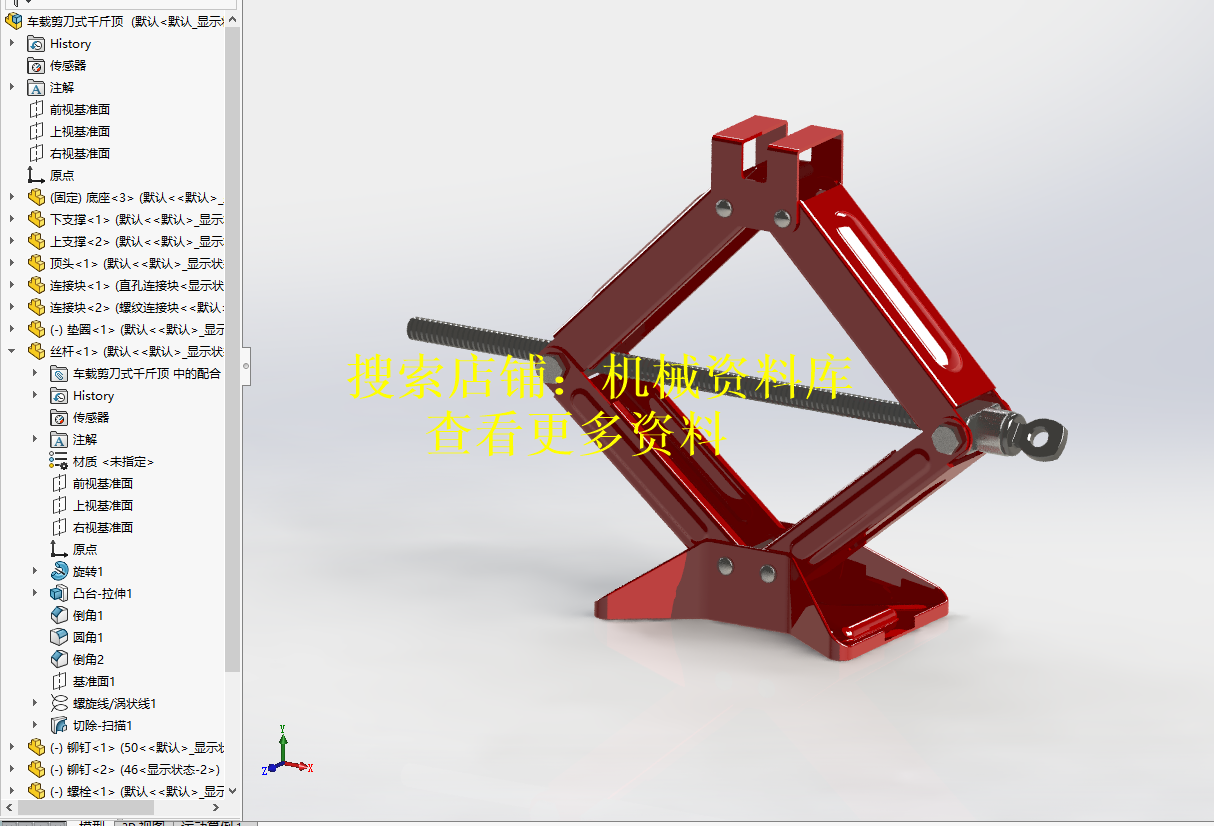Click the horizontal scroll-right arrow
This screenshot has width=1214, height=826.
218,807
